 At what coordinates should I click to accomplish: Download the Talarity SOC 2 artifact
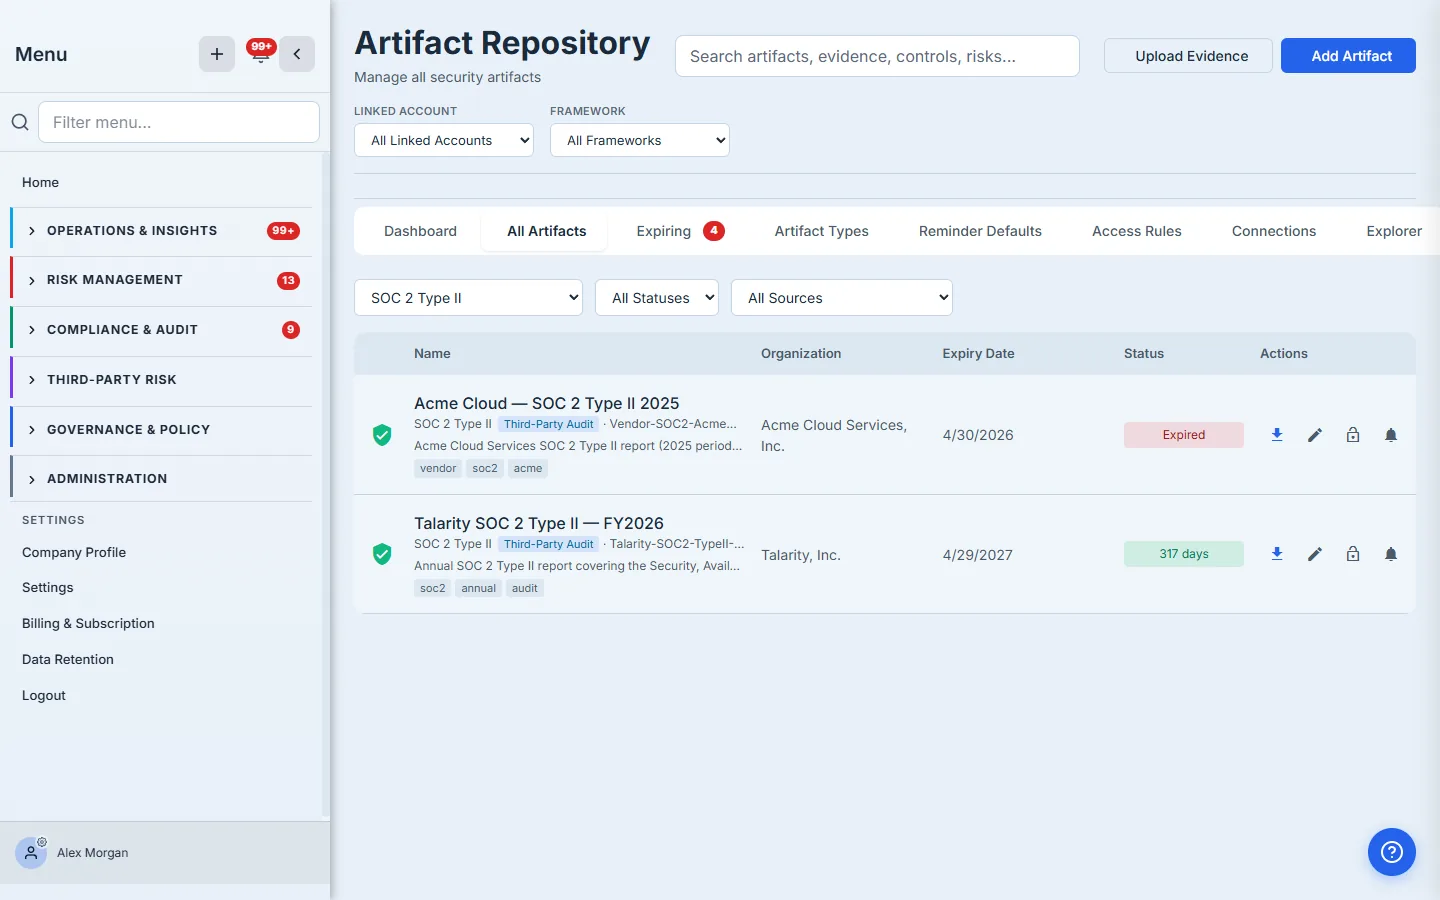1277,554
